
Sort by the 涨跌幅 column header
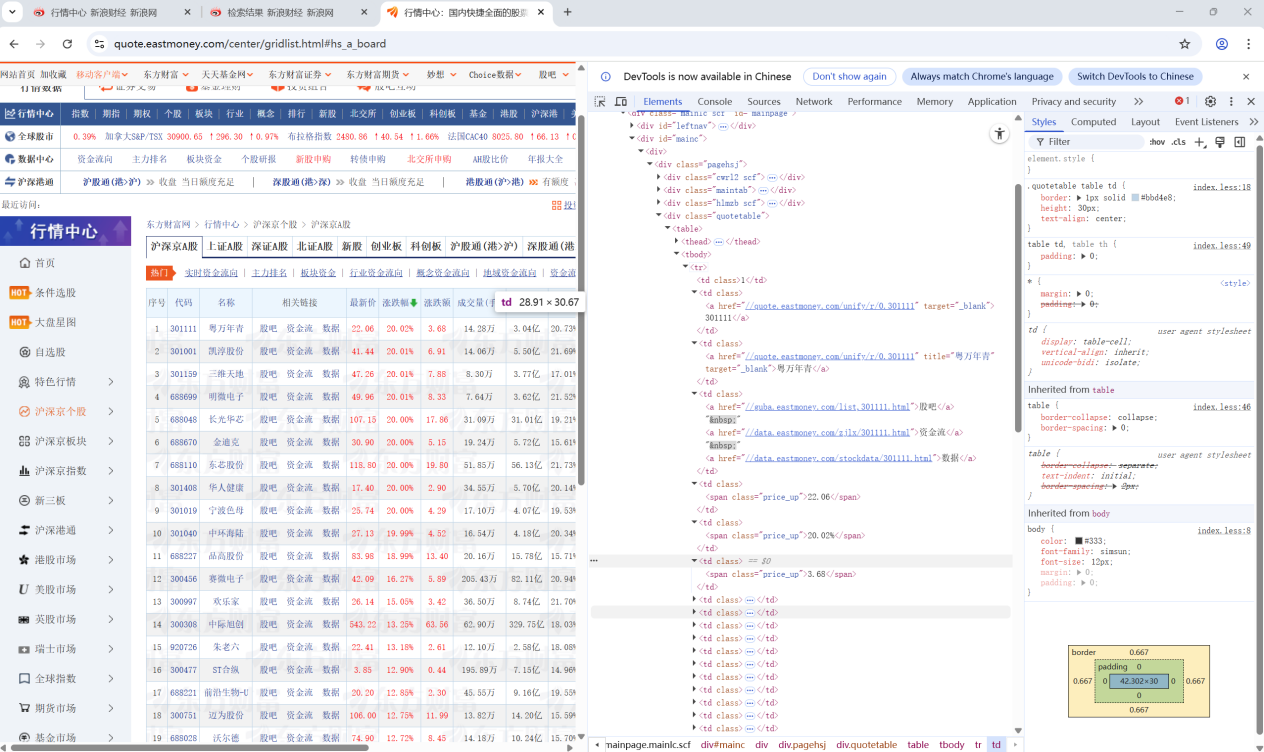tap(400, 302)
